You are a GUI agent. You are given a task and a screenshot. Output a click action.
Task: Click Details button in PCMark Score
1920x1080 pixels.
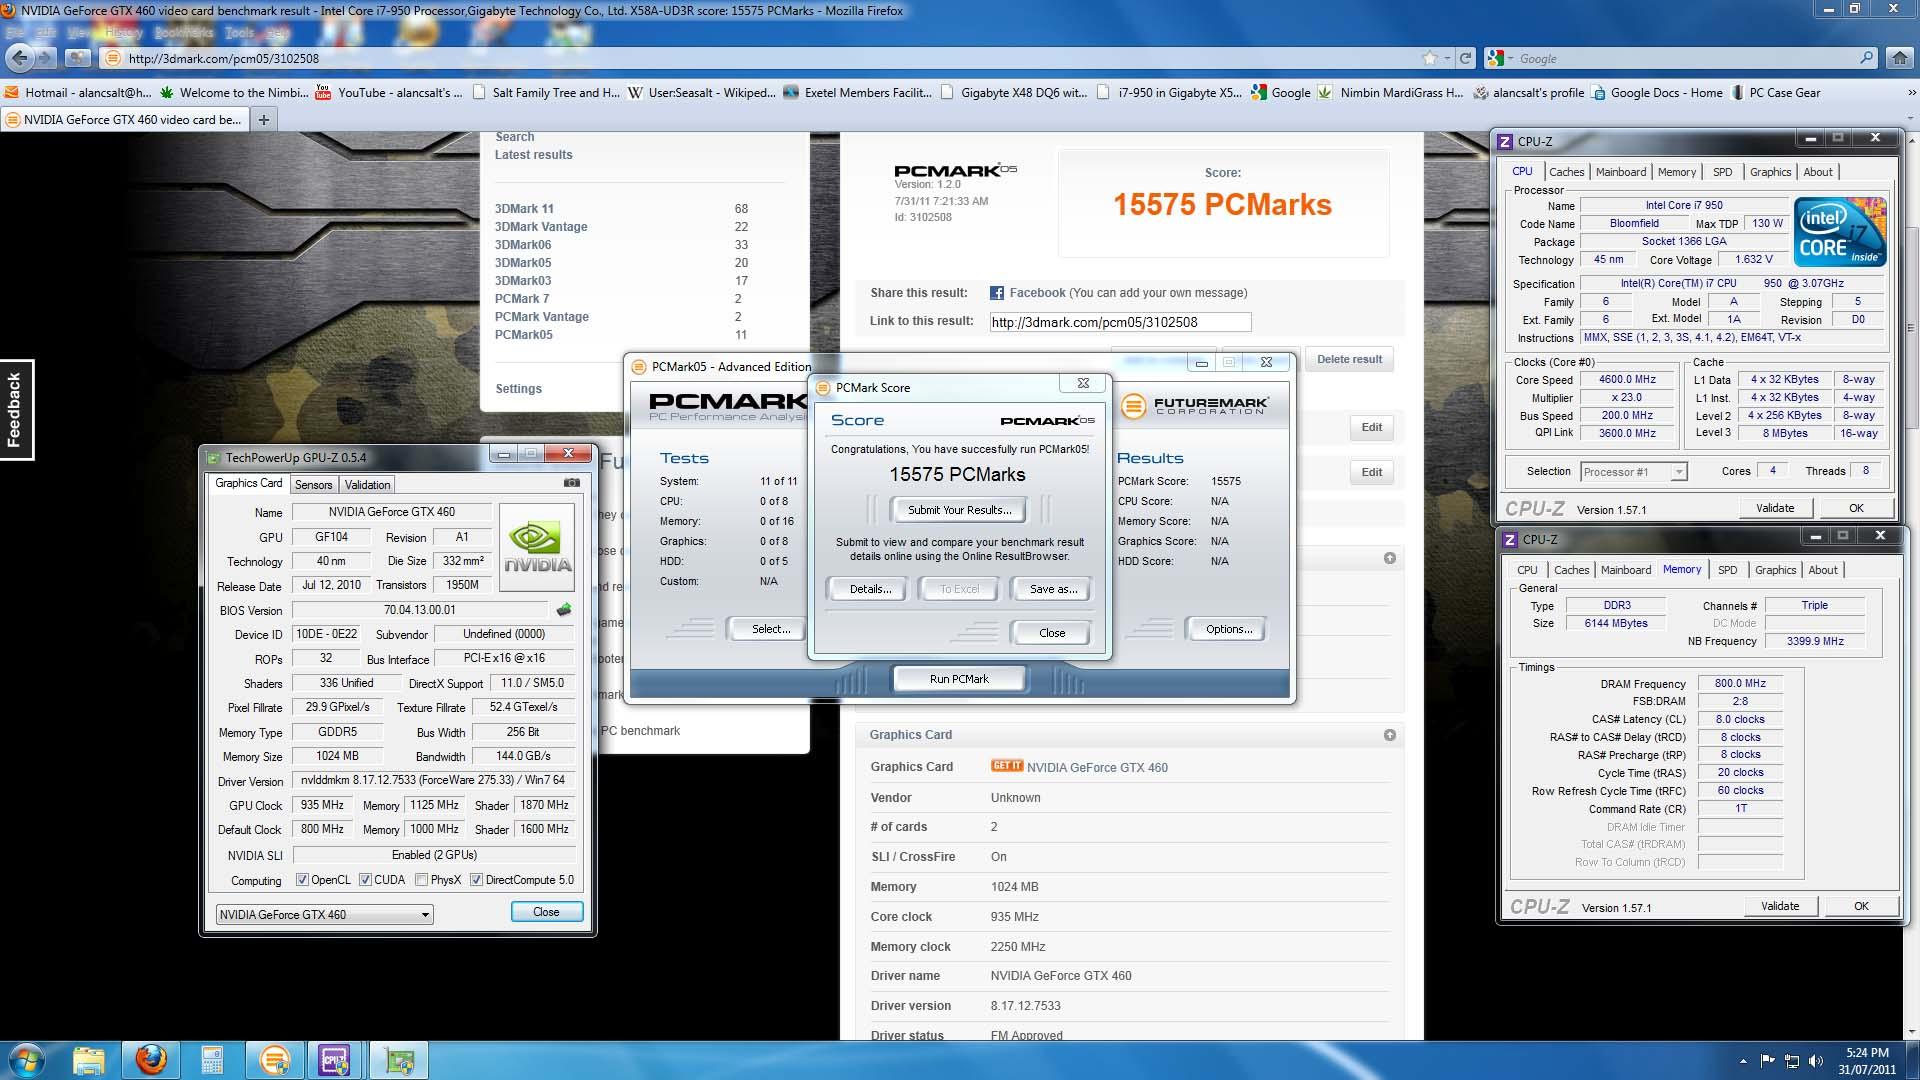(x=870, y=589)
